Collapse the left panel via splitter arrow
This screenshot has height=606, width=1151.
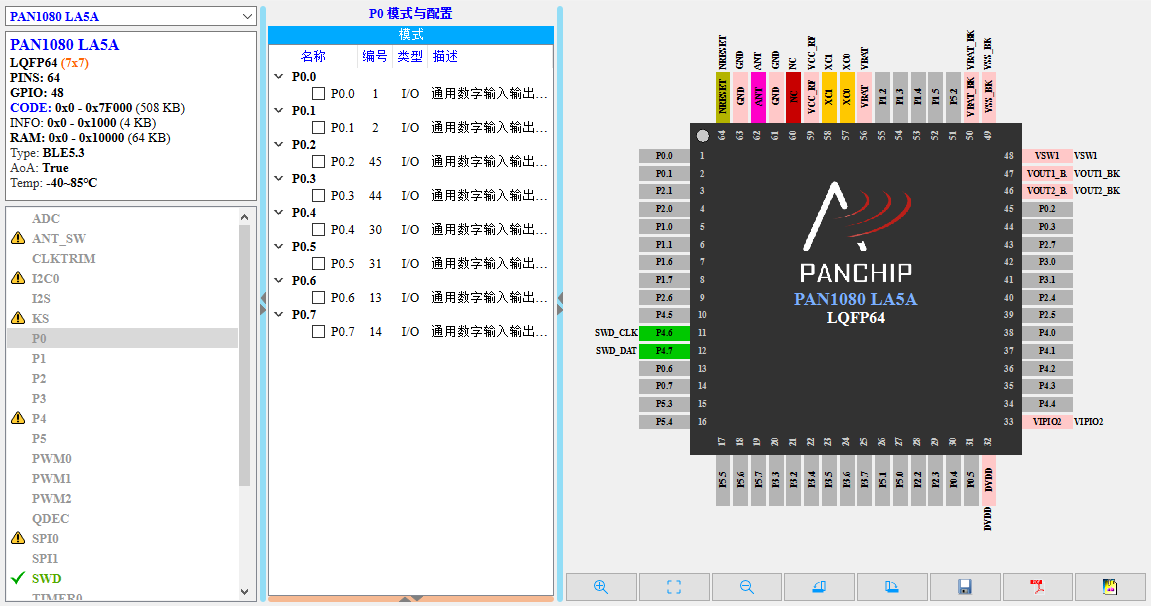263,303
